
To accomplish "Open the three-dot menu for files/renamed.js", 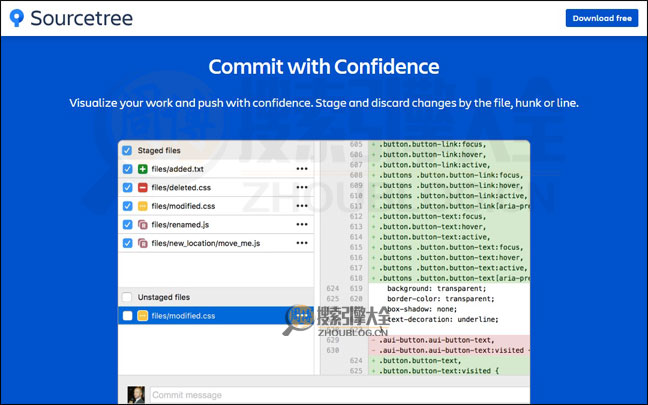I will [x=302, y=224].
